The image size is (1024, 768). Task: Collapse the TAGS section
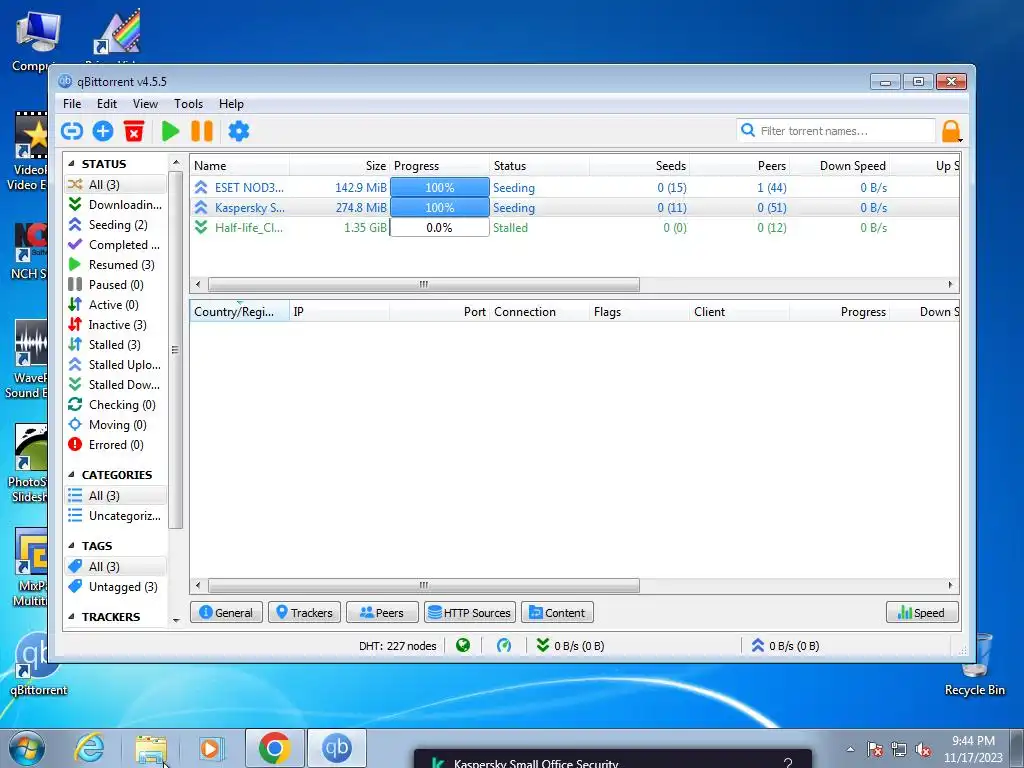[71, 546]
